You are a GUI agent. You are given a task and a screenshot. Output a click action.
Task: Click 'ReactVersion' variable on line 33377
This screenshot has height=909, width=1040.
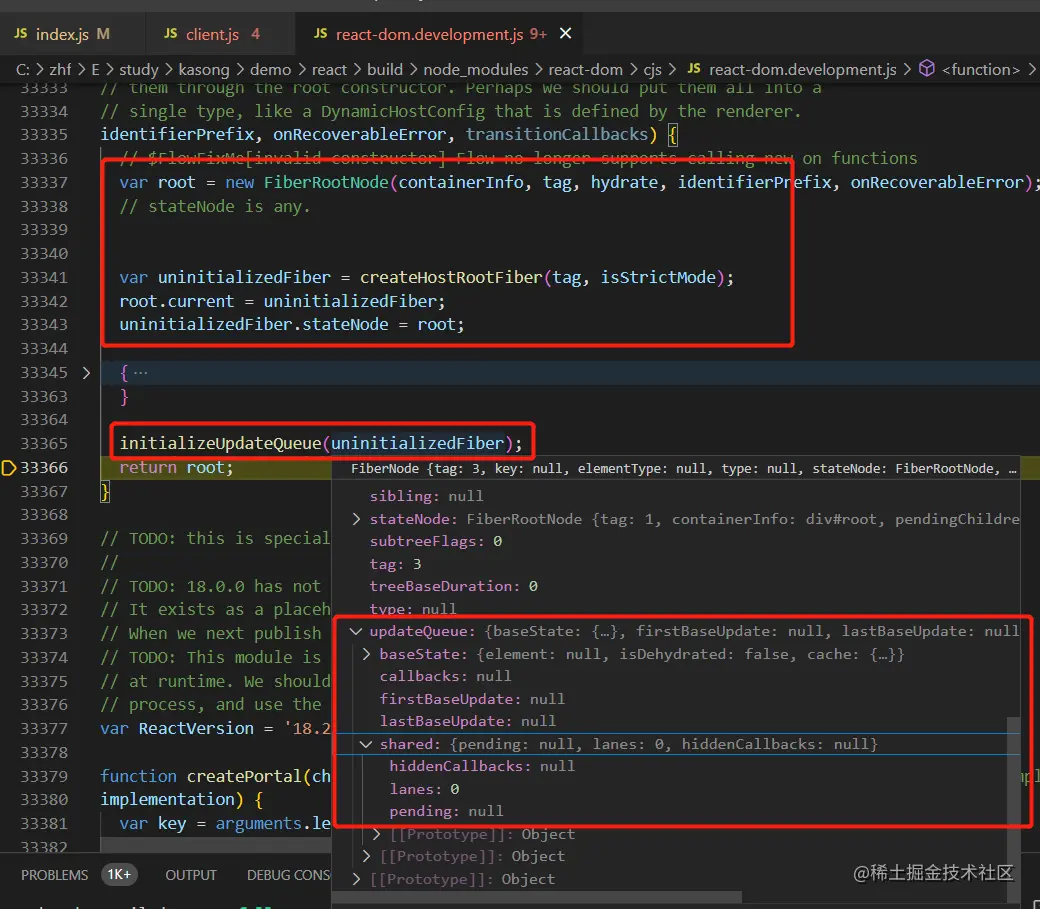pos(196,729)
